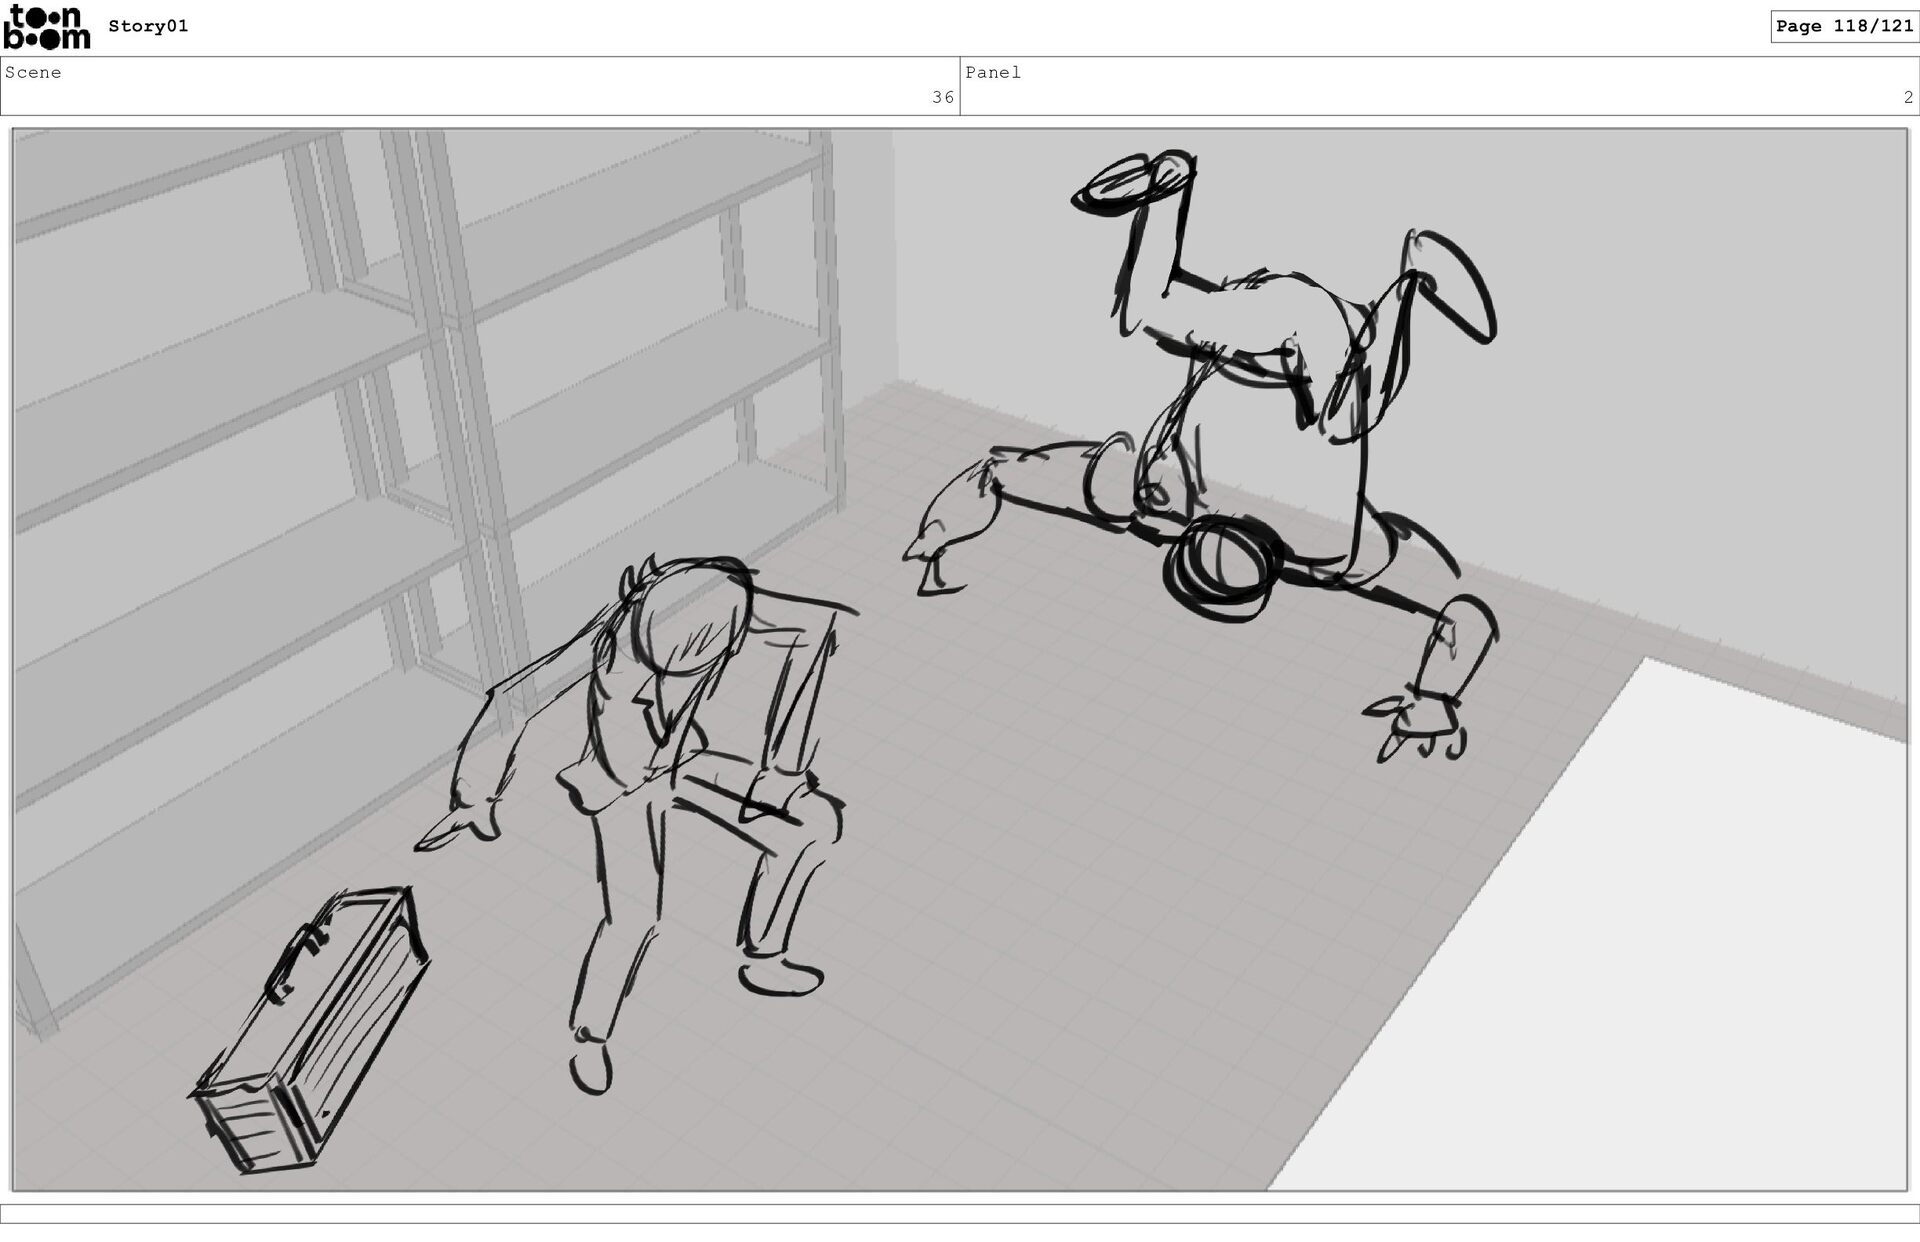The image size is (1920, 1242).
Task: Click the Page 118/121 indicator box
Action: [x=1843, y=27]
